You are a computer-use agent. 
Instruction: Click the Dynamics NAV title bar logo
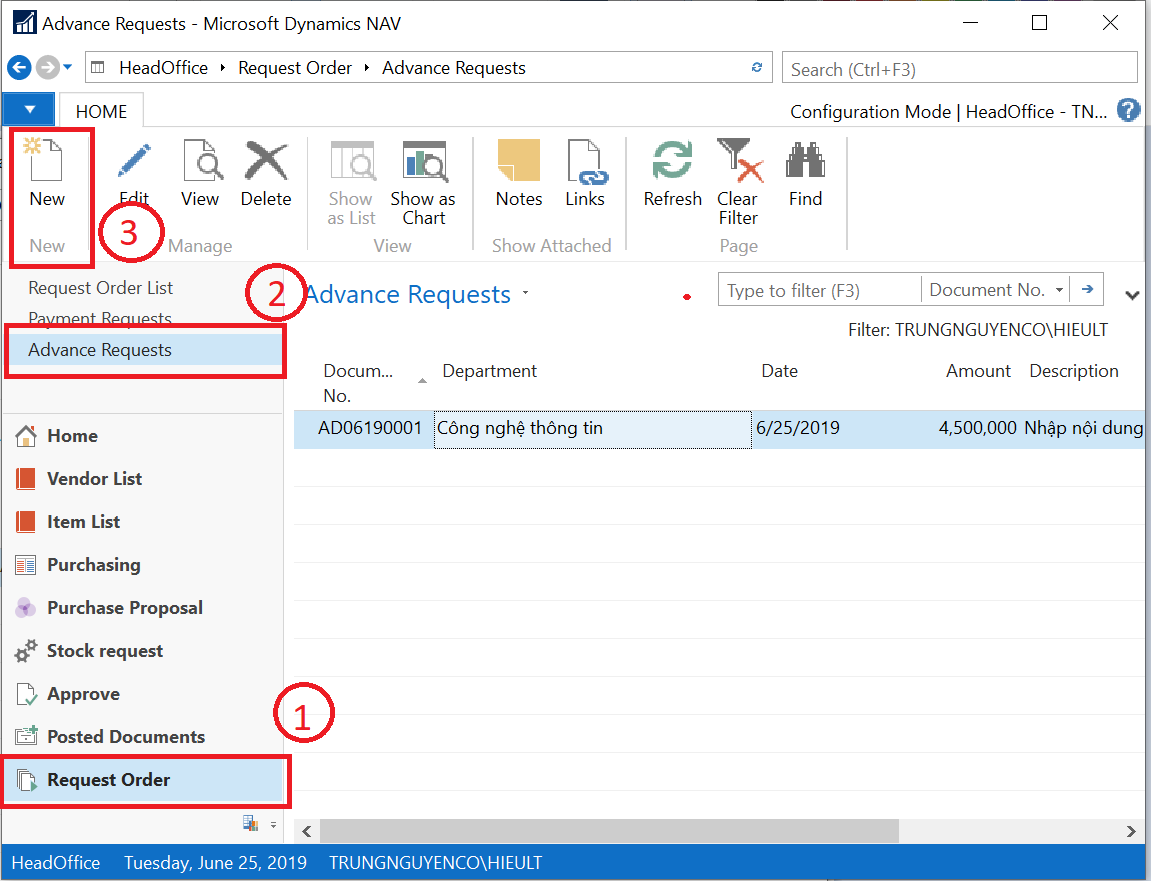point(24,23)
